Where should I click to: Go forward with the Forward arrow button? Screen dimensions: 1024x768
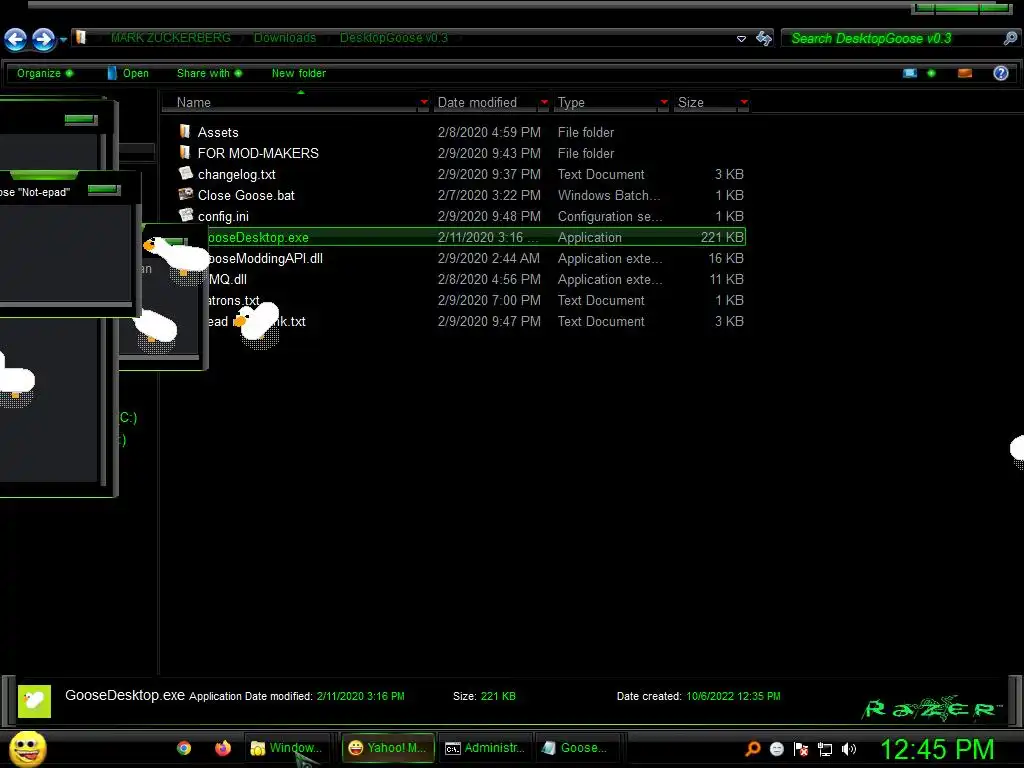(x=43, y=39)
